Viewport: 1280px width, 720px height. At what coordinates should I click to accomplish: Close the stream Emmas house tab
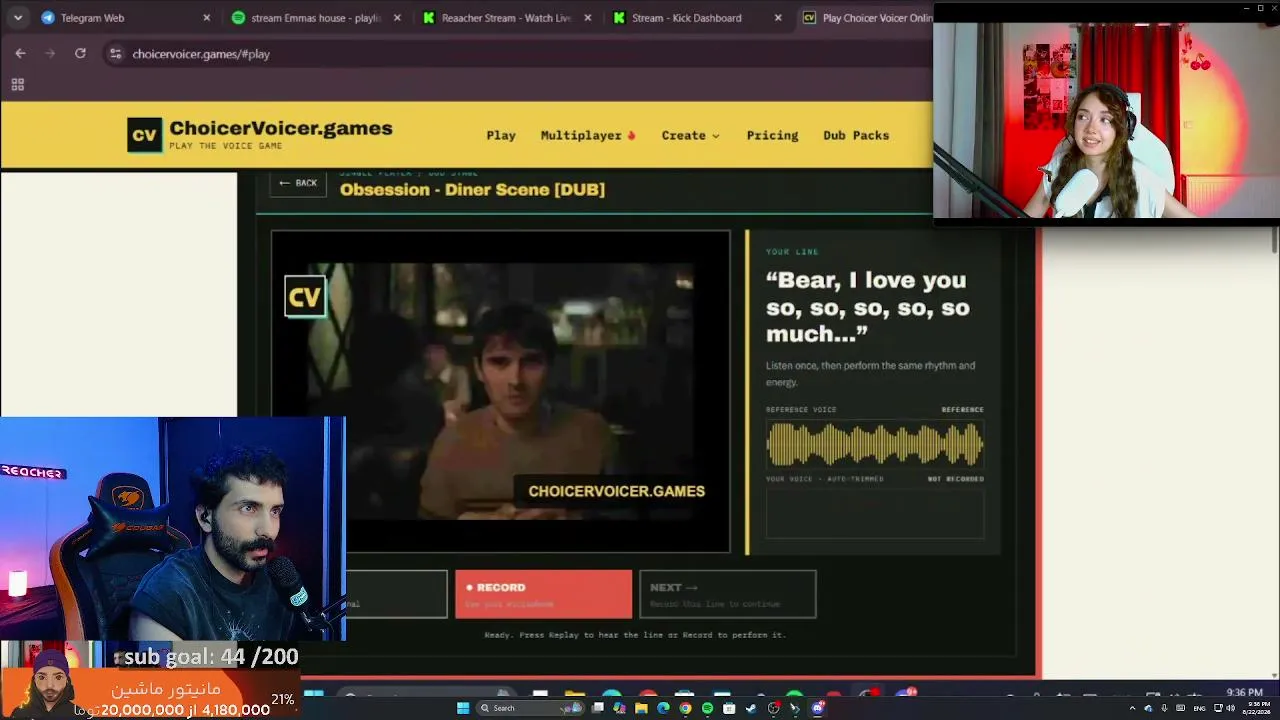point(398,18)
